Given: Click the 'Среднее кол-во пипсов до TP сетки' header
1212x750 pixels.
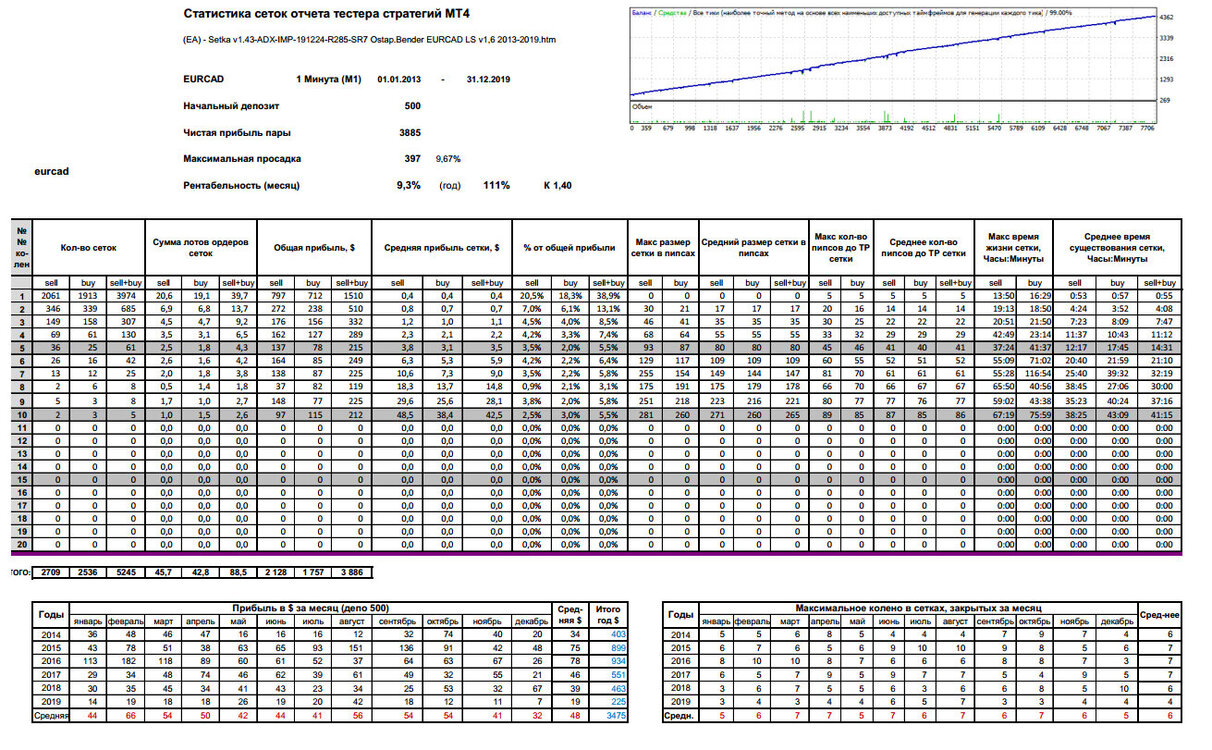Looking at the screenshot, I should click(x=924, y=248).
